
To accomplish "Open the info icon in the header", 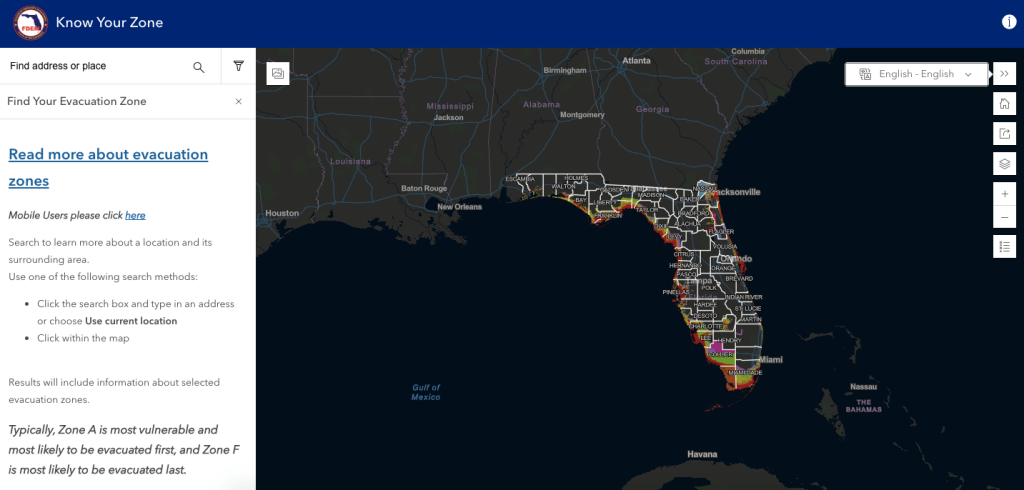I will pos(1008,22).
